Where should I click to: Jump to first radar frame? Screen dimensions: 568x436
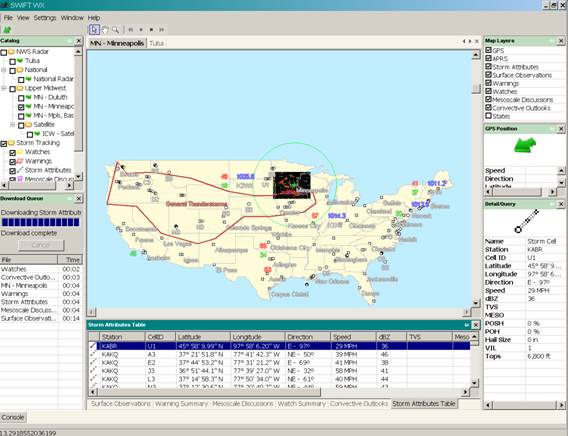click(x=131, y=30)
